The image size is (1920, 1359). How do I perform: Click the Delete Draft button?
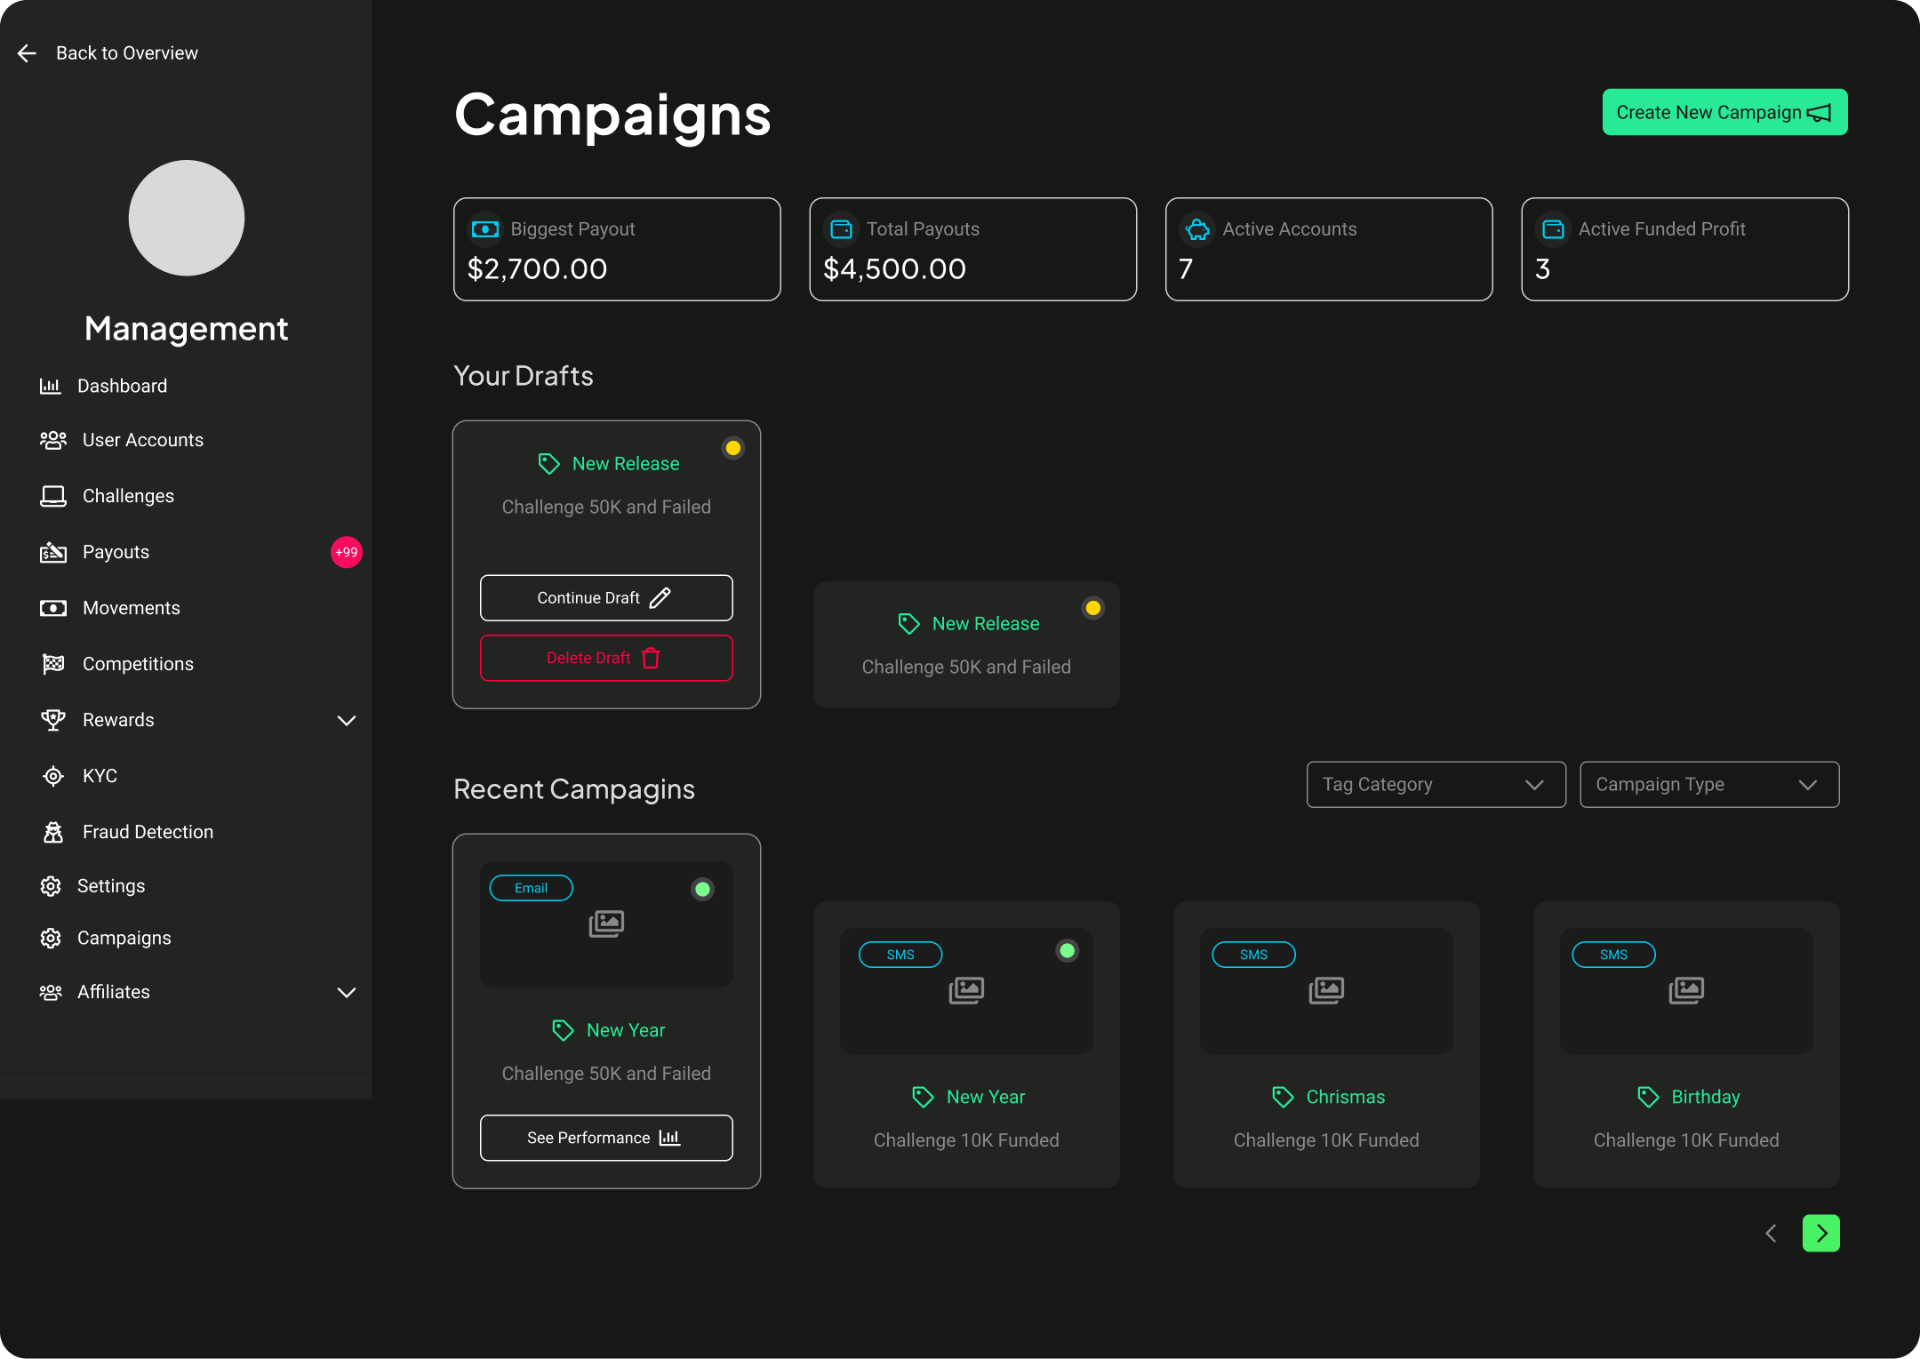click(606, 658)
